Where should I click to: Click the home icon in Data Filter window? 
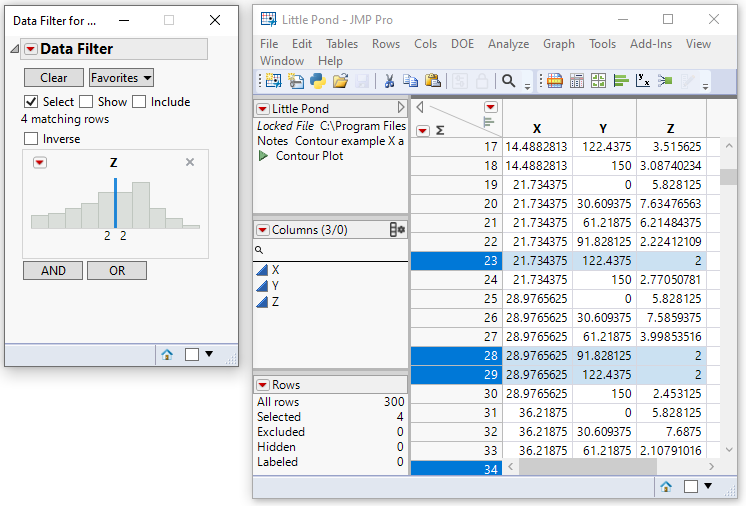click(x=167, y=354)
